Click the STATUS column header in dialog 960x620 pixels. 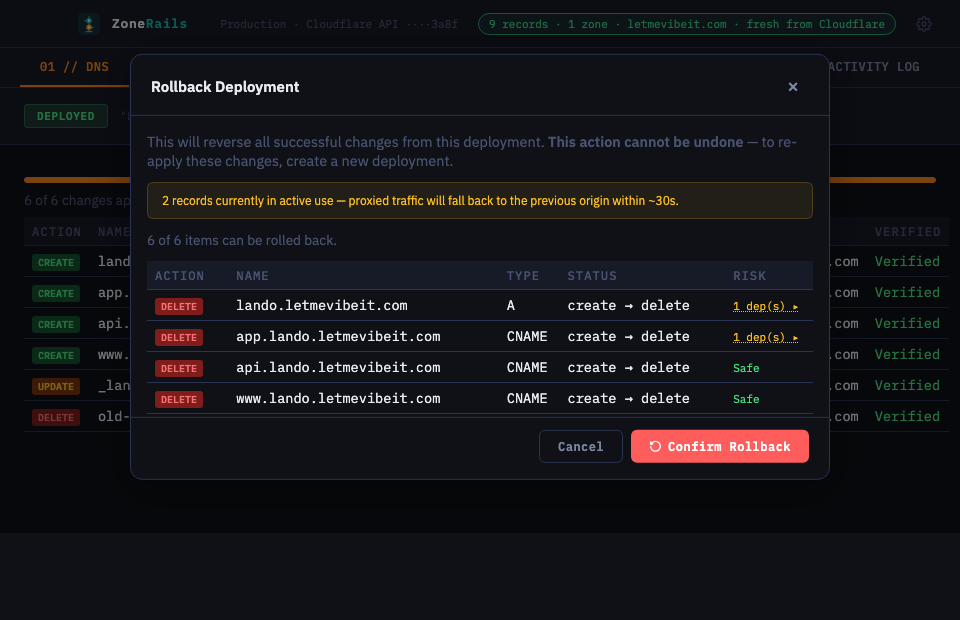point(592,276)
